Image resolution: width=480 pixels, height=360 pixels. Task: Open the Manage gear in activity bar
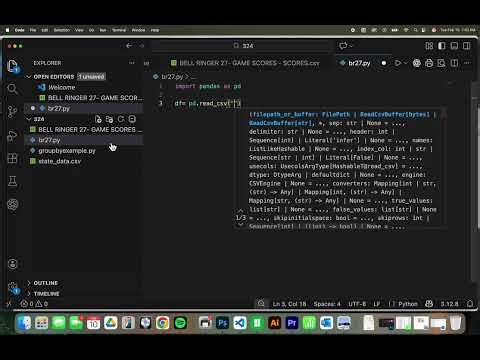[13, 287]
